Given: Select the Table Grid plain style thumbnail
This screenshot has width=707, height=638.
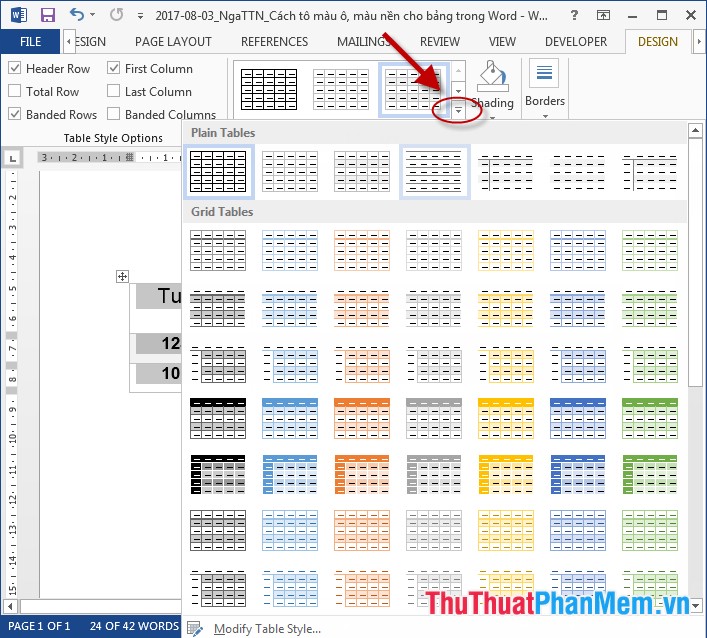Looking at the screenshot, I should 218,172.
